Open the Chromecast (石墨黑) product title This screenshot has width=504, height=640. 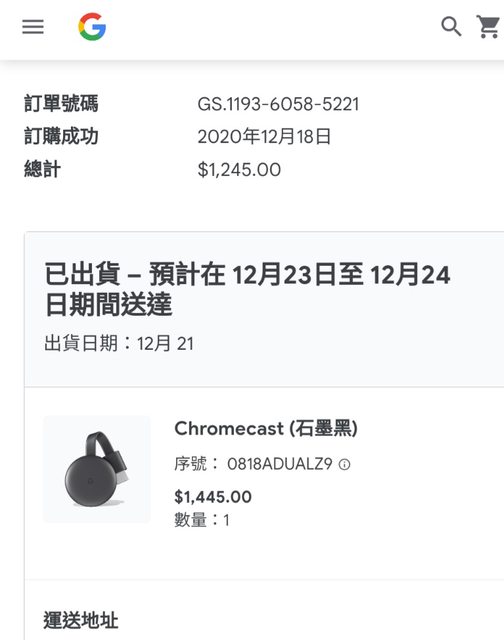266,429
